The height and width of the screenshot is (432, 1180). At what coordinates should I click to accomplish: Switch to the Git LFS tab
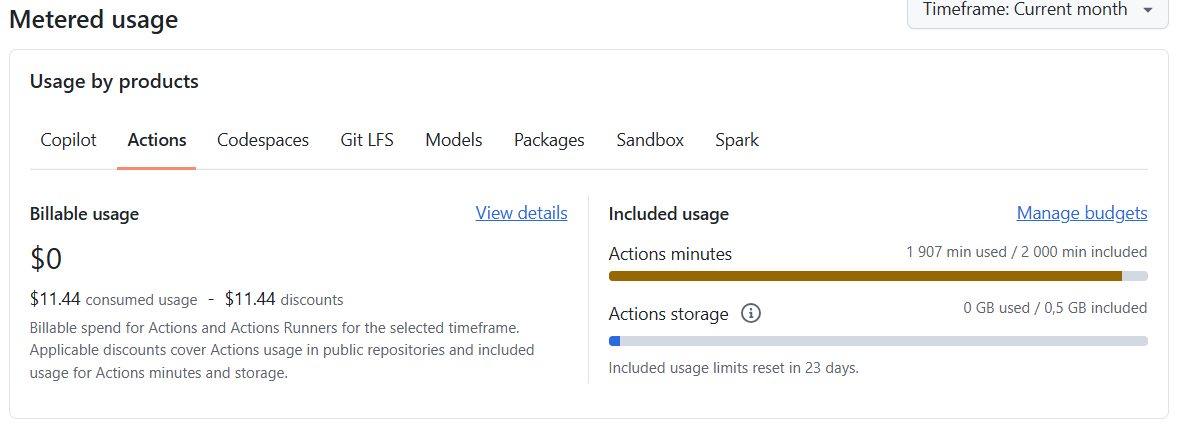pyautogui.click(x=366, y=140)
